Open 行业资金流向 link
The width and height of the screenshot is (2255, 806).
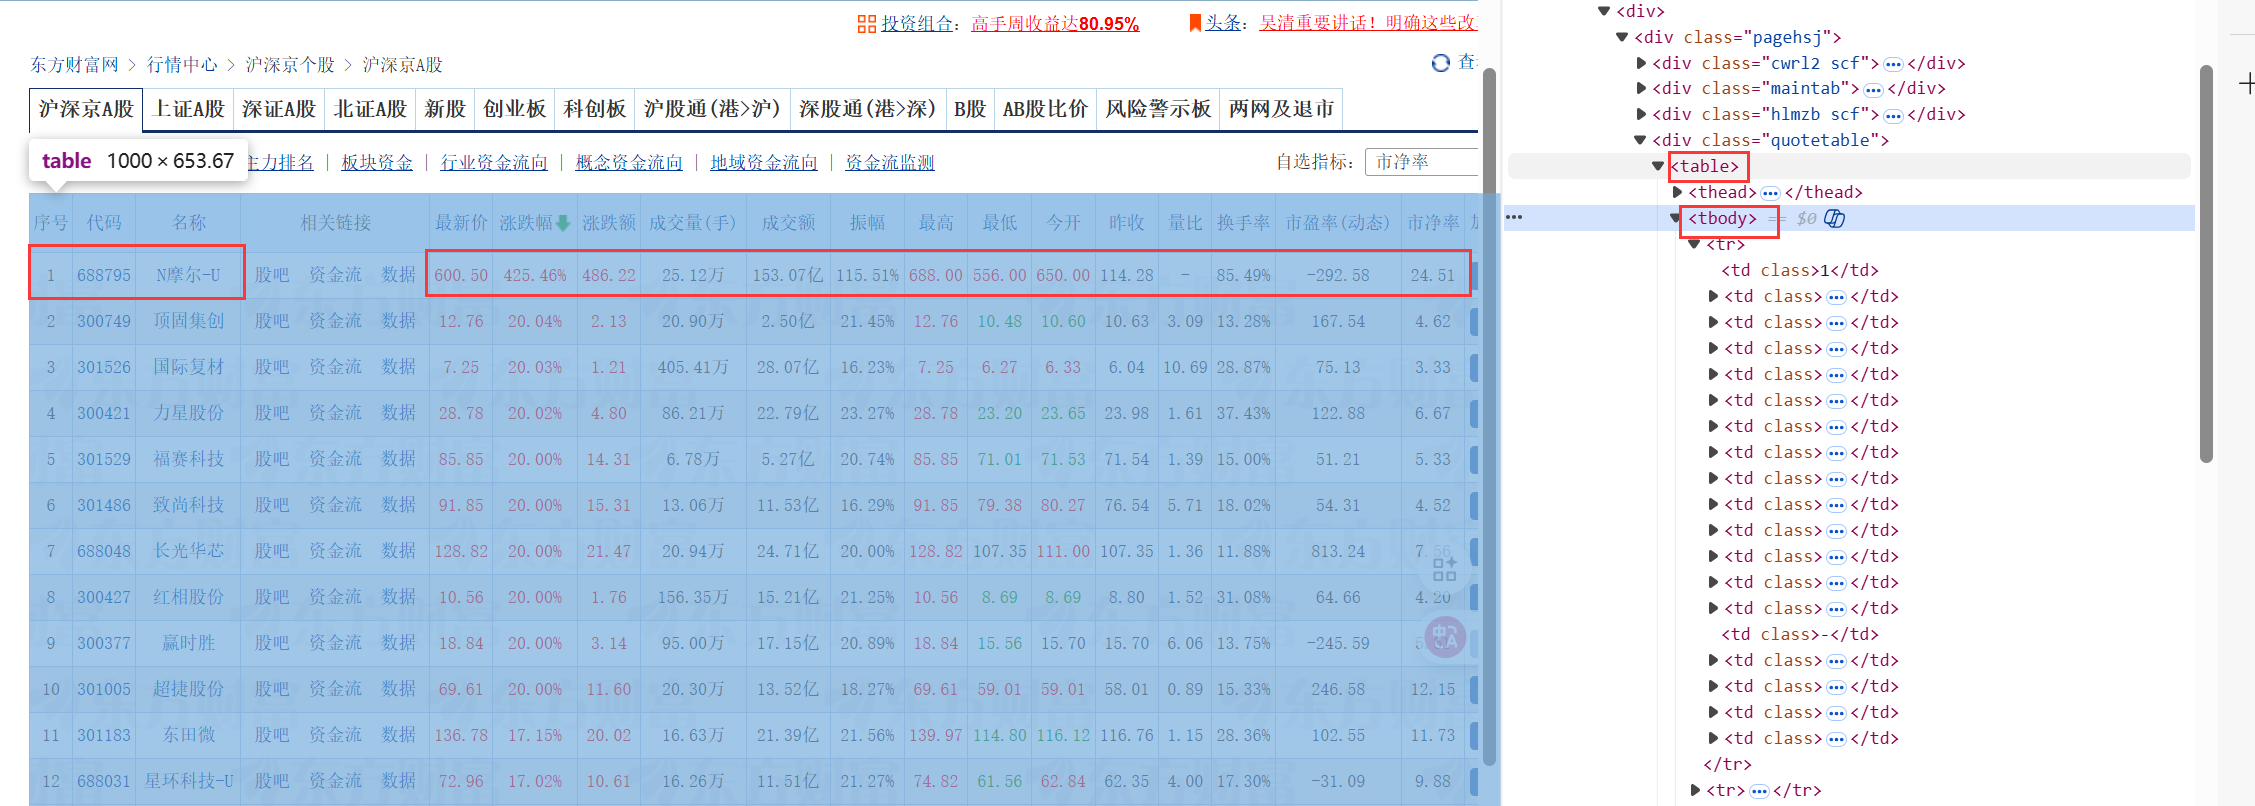click(x=494, y=162)
